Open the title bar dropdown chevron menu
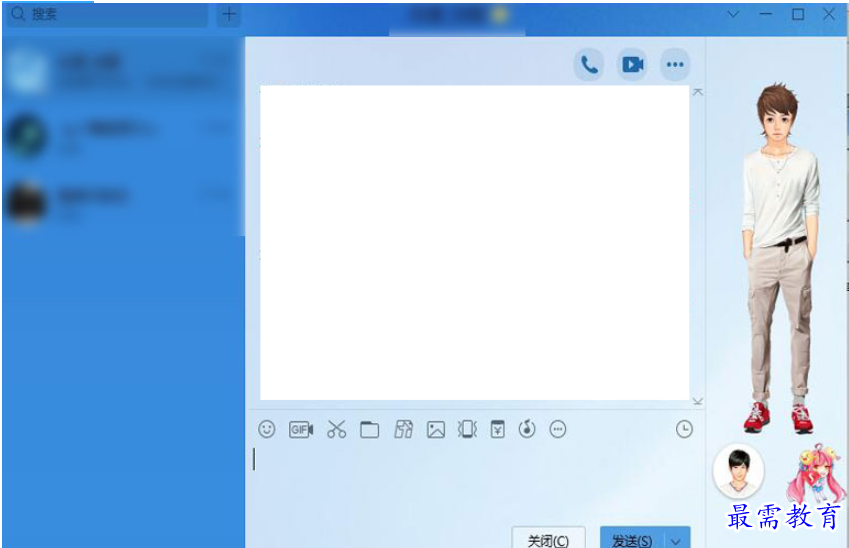The image size is (849, 548). 733,14
